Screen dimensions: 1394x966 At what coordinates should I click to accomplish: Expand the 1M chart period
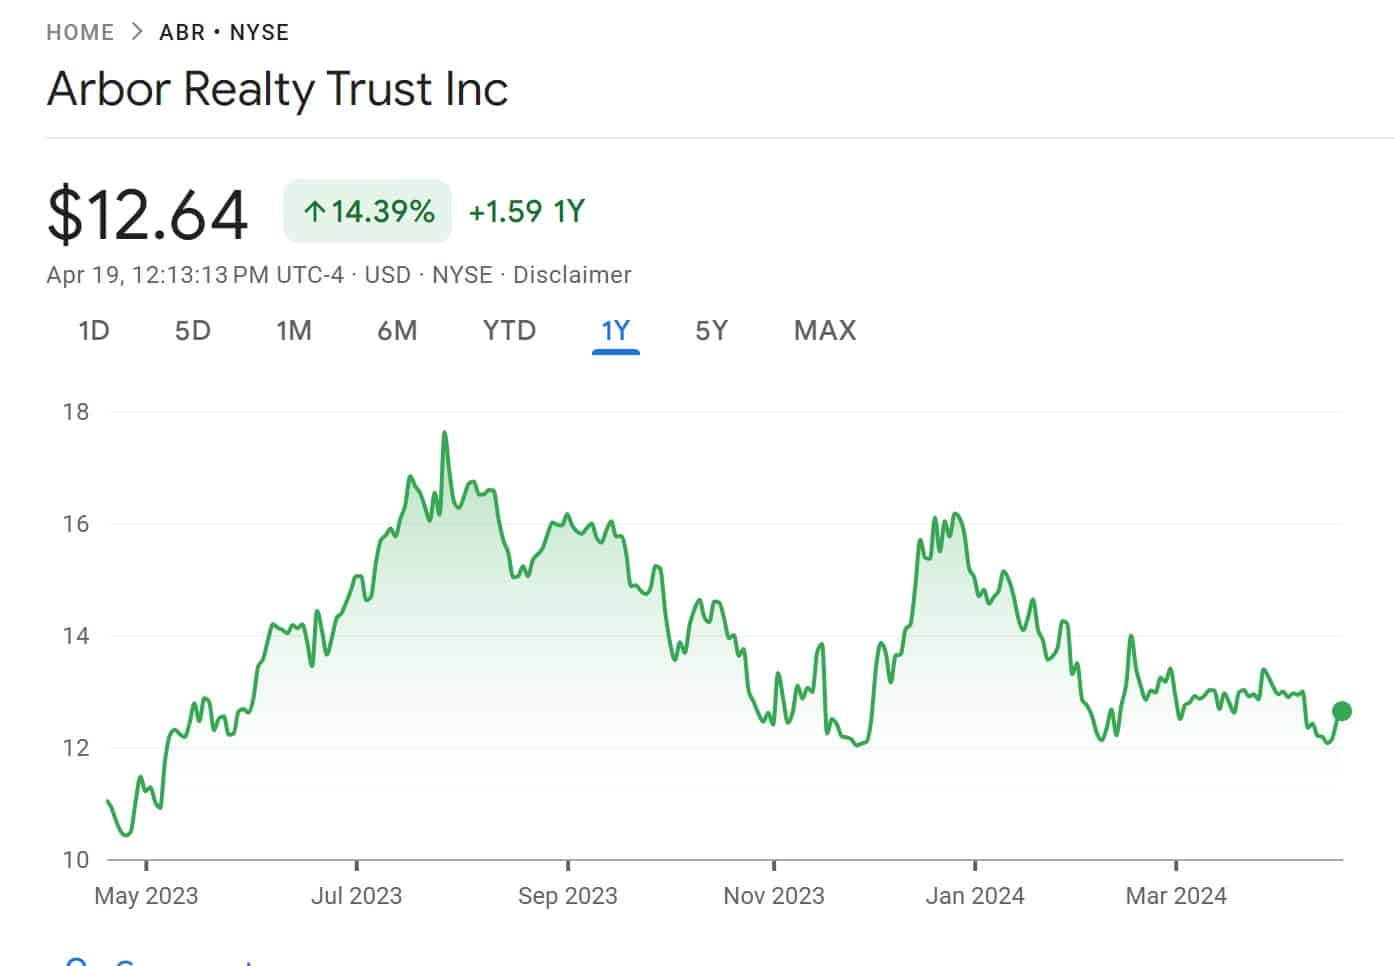295,330
